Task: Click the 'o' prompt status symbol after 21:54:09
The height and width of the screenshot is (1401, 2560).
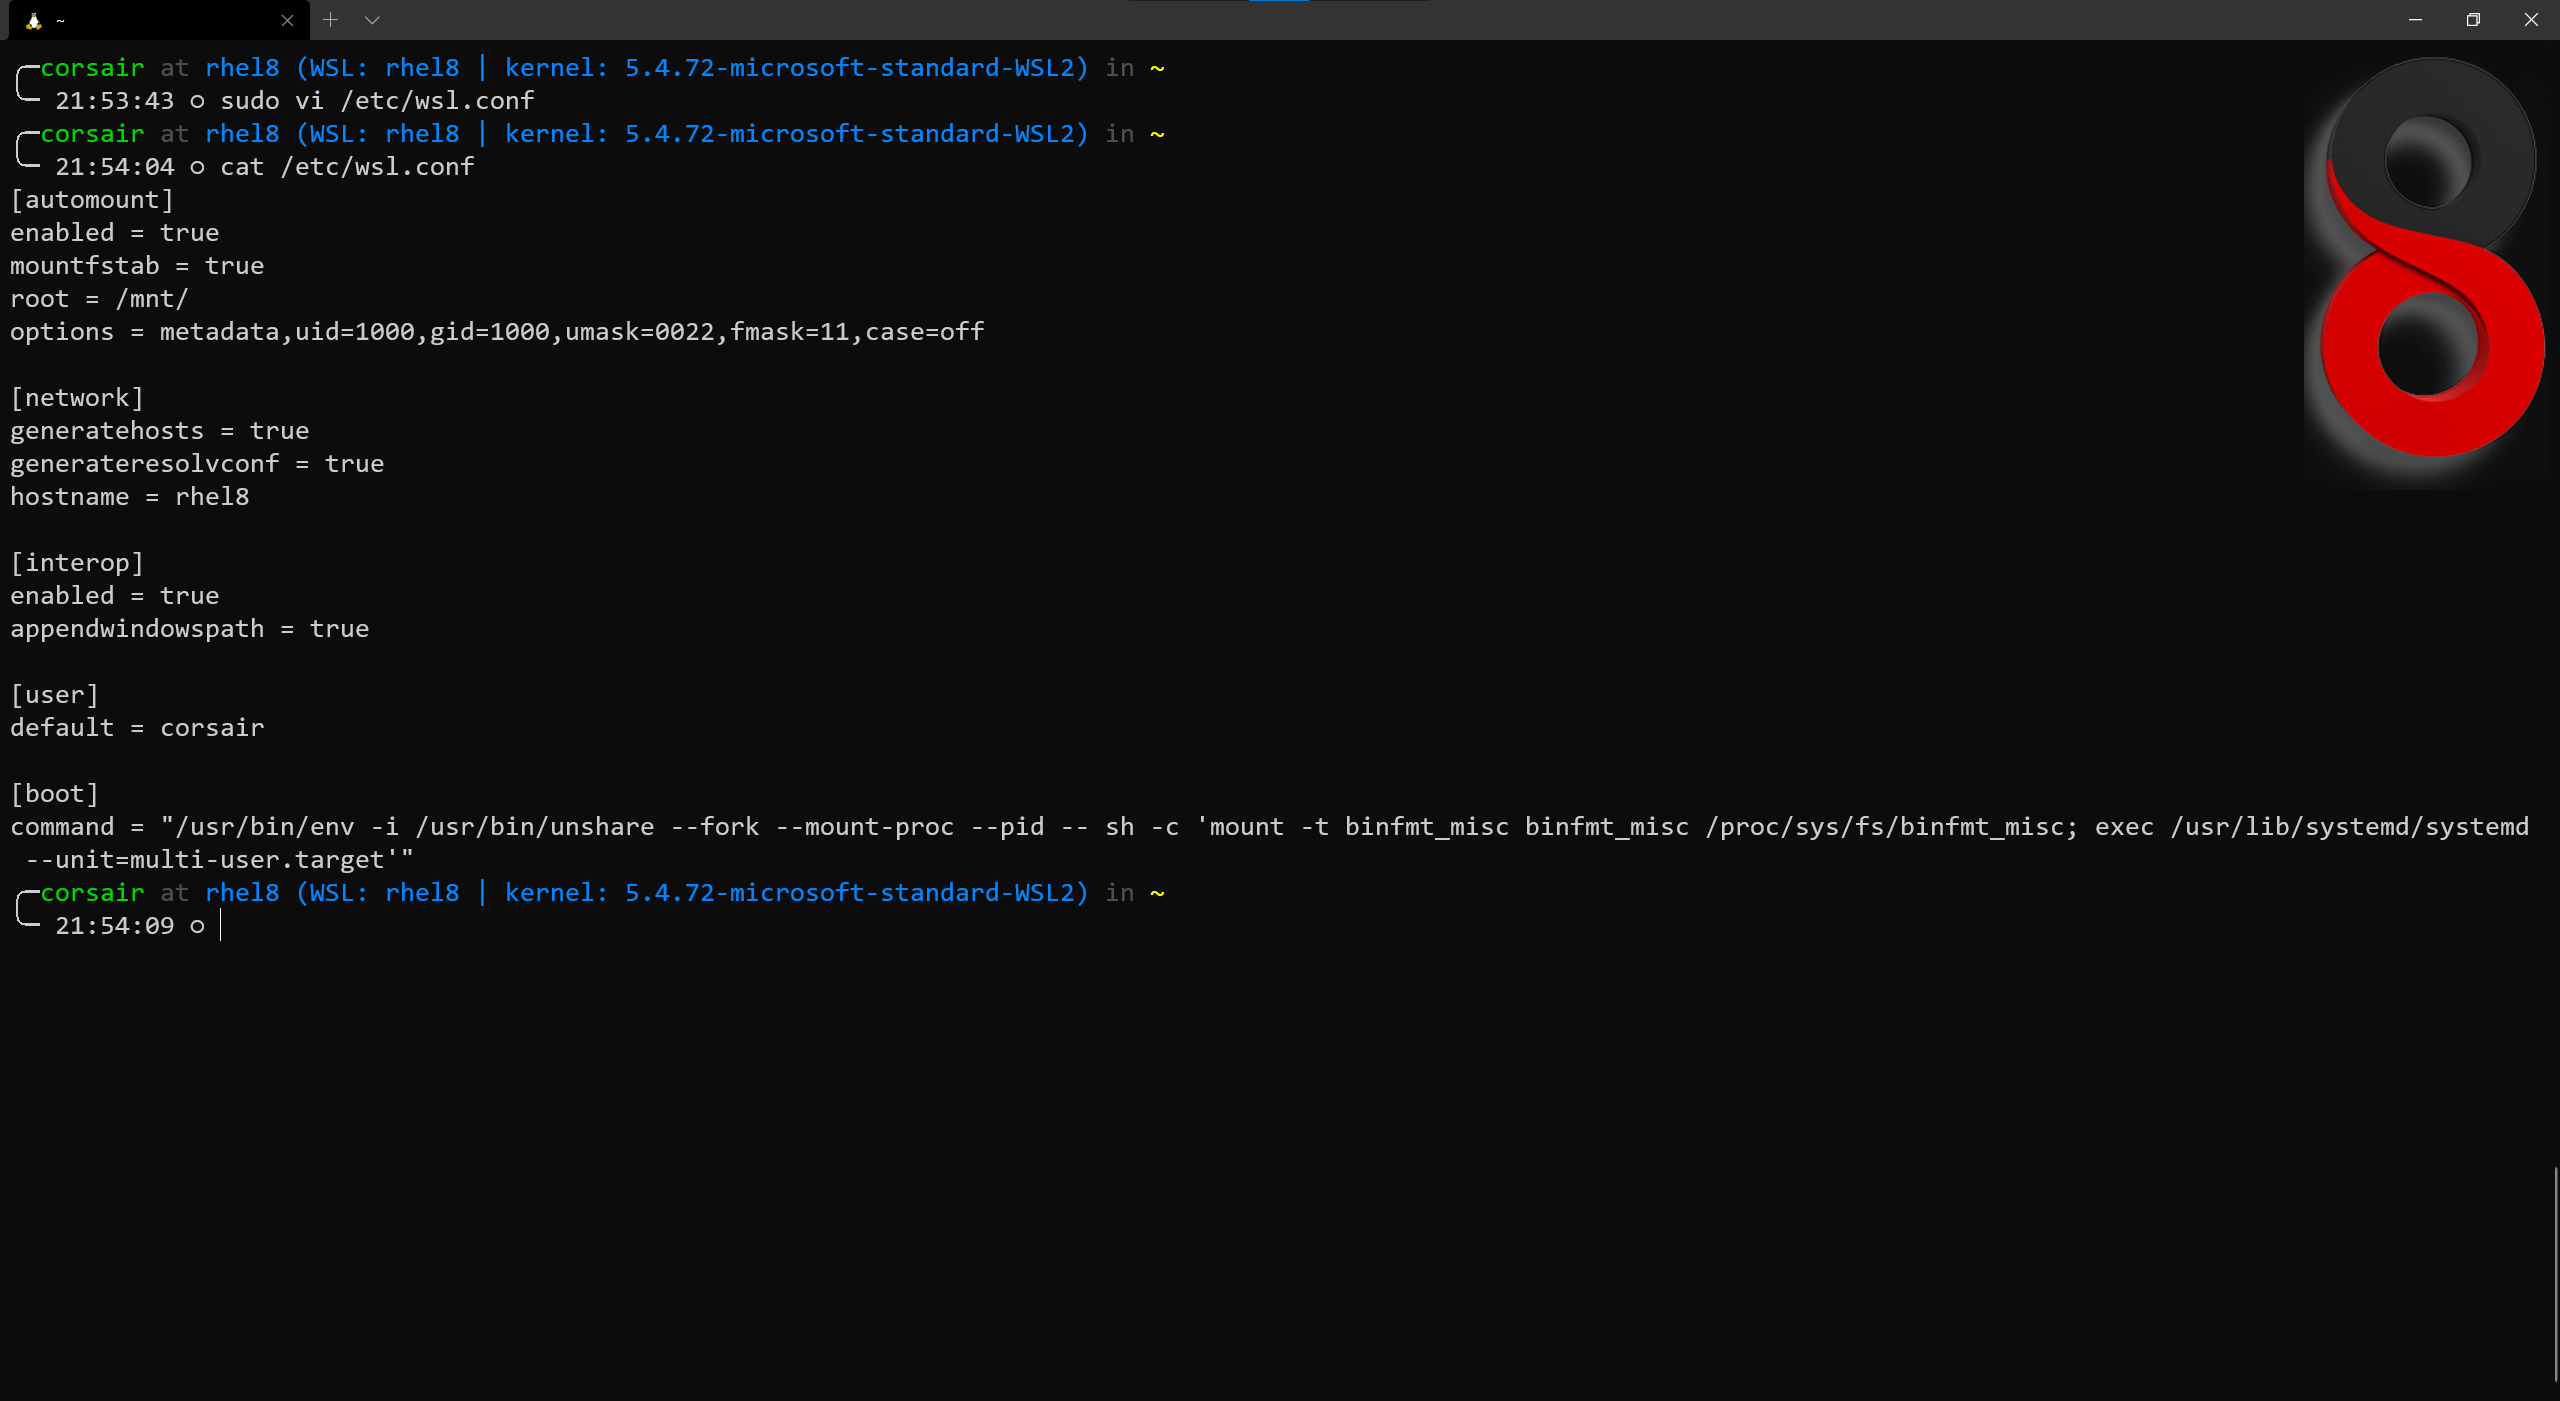Action: pyautogui.click(x=196, y=926)
